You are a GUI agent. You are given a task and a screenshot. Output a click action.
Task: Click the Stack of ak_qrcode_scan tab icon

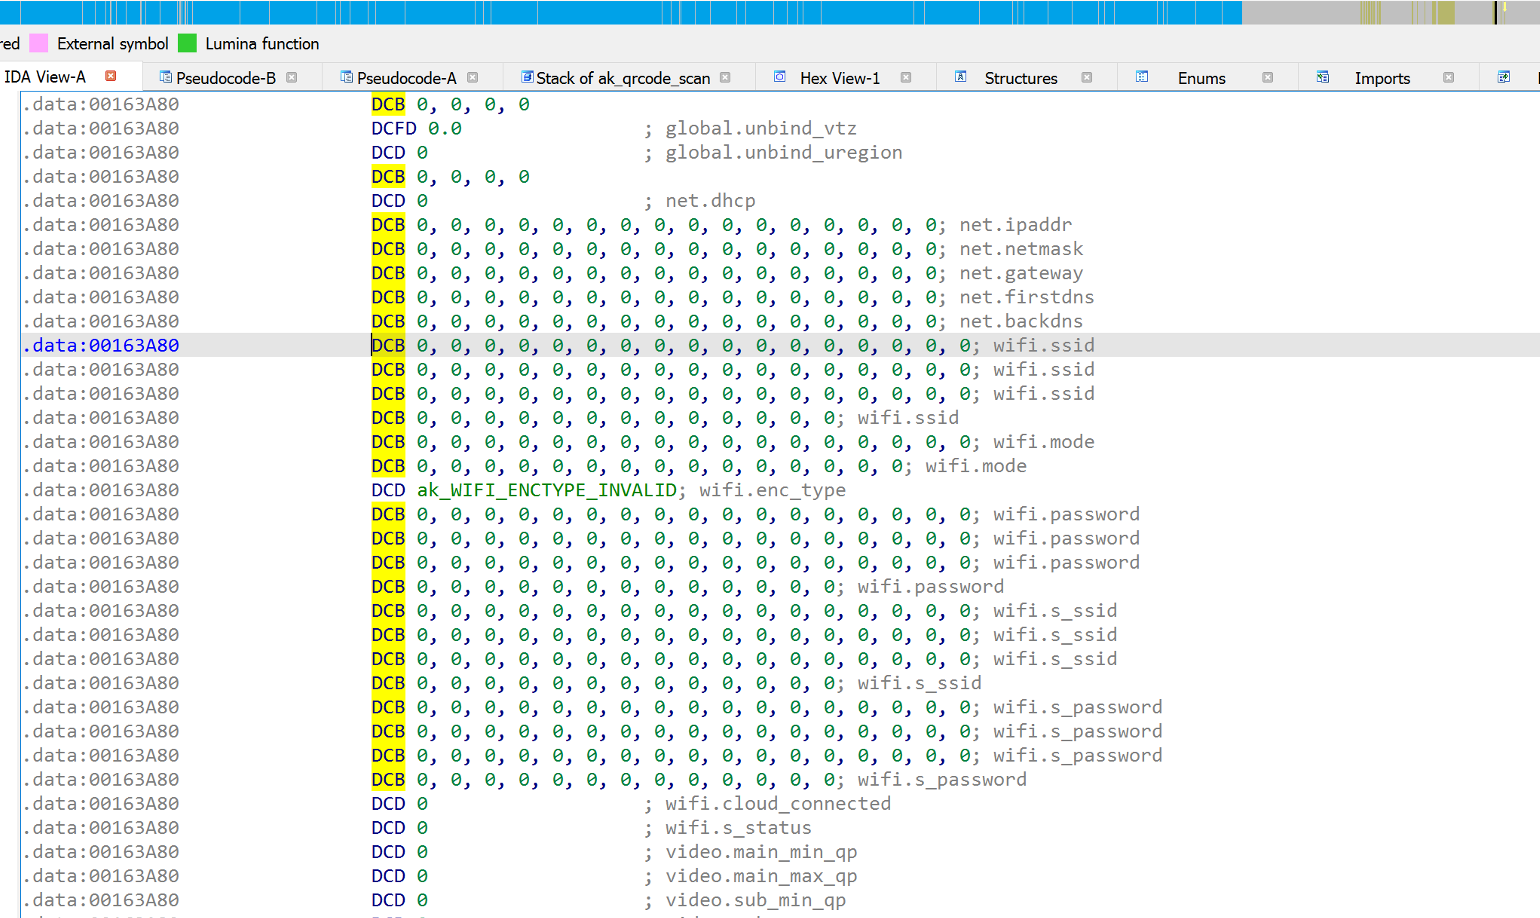526,77
